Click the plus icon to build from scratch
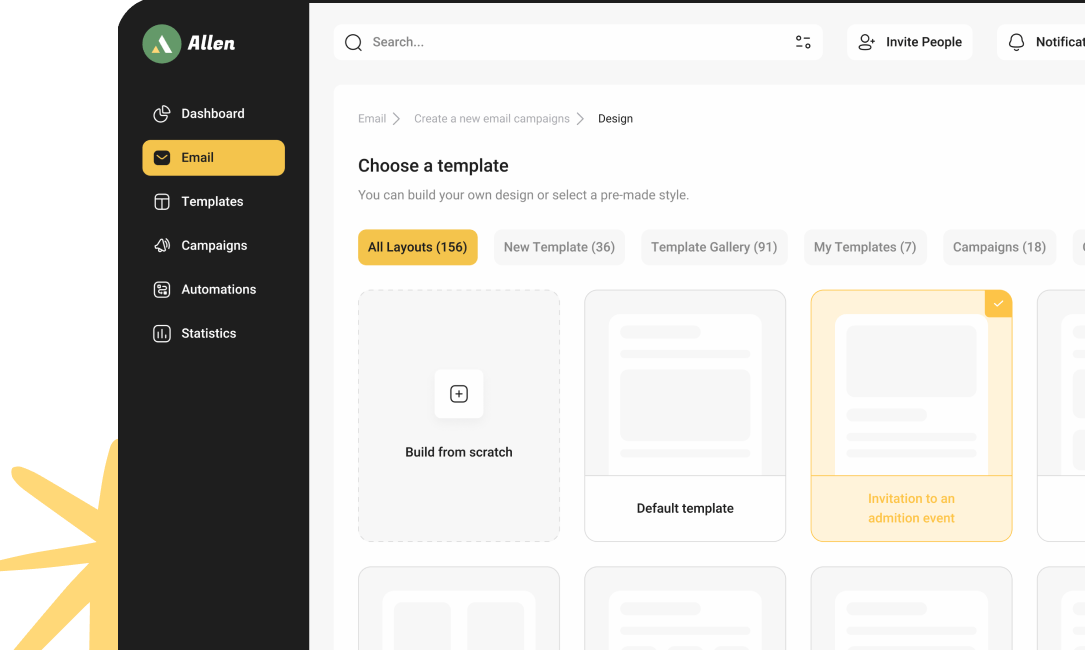 (459, 394)
